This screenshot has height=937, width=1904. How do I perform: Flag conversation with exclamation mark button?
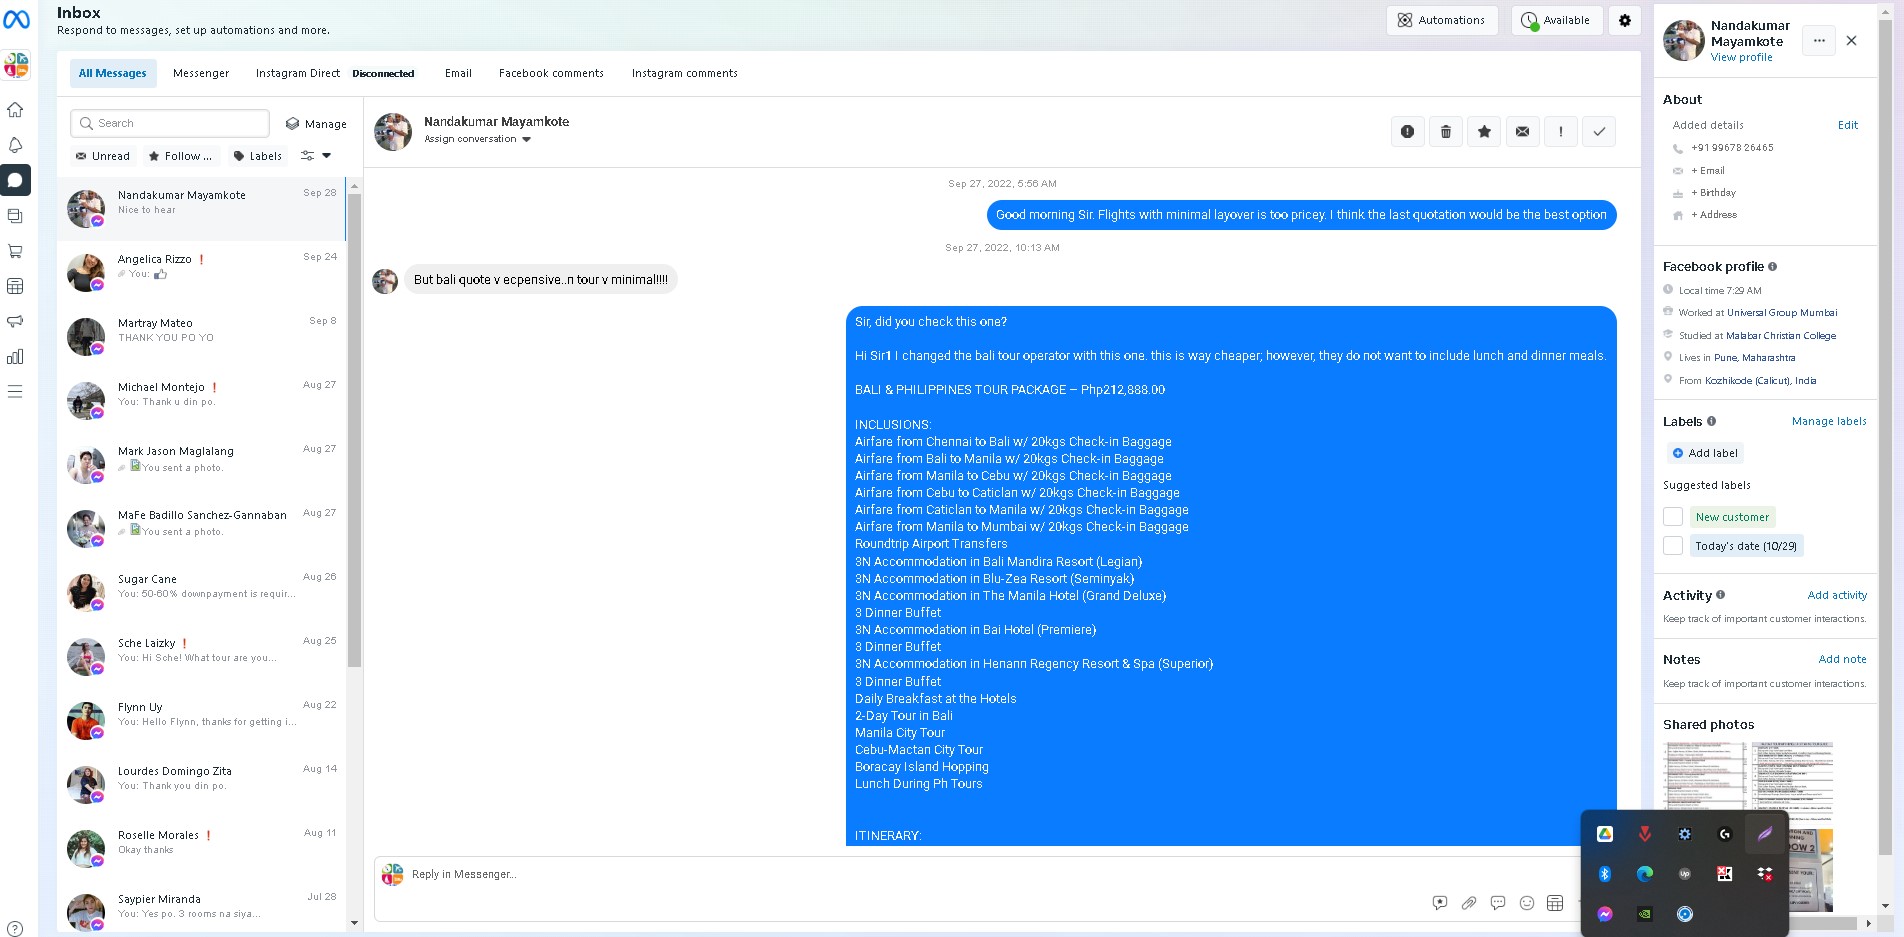tap(1561, 131)
